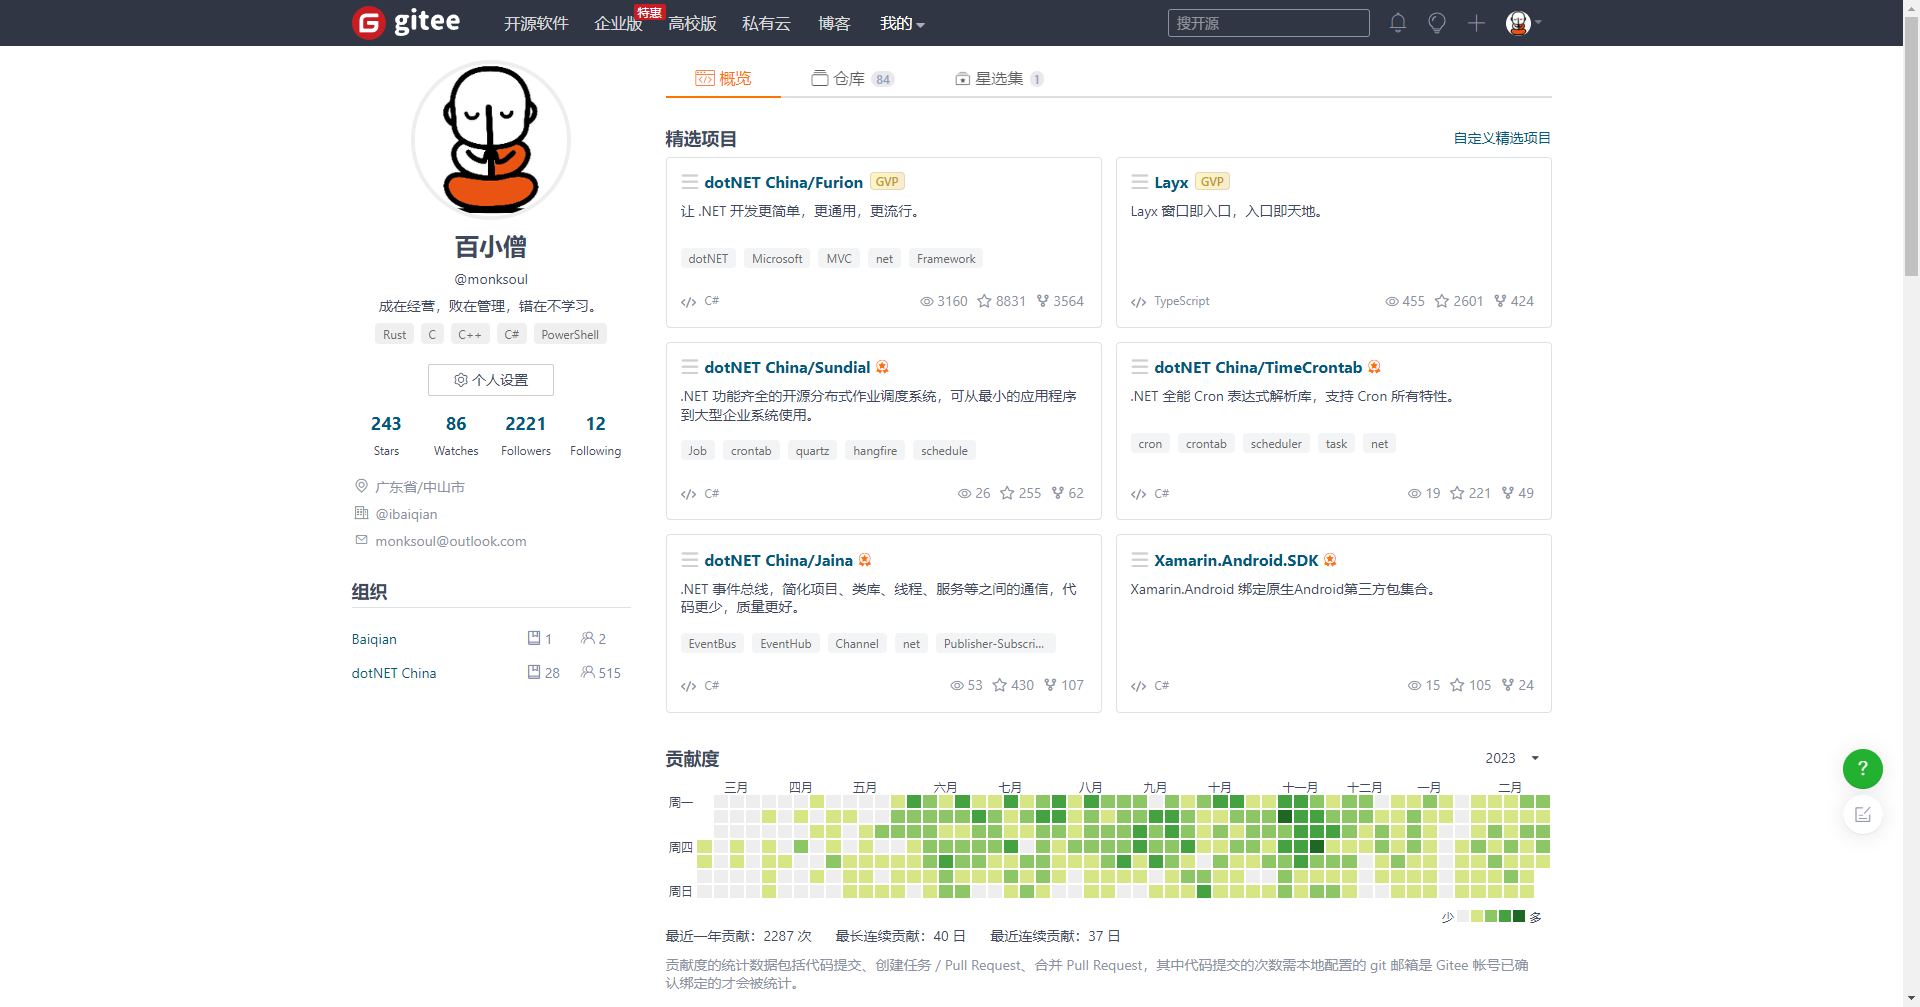This screenshot has height=1007, width=1920.
Task: Click the Microsoft tag on Furion
Action: 777,259
